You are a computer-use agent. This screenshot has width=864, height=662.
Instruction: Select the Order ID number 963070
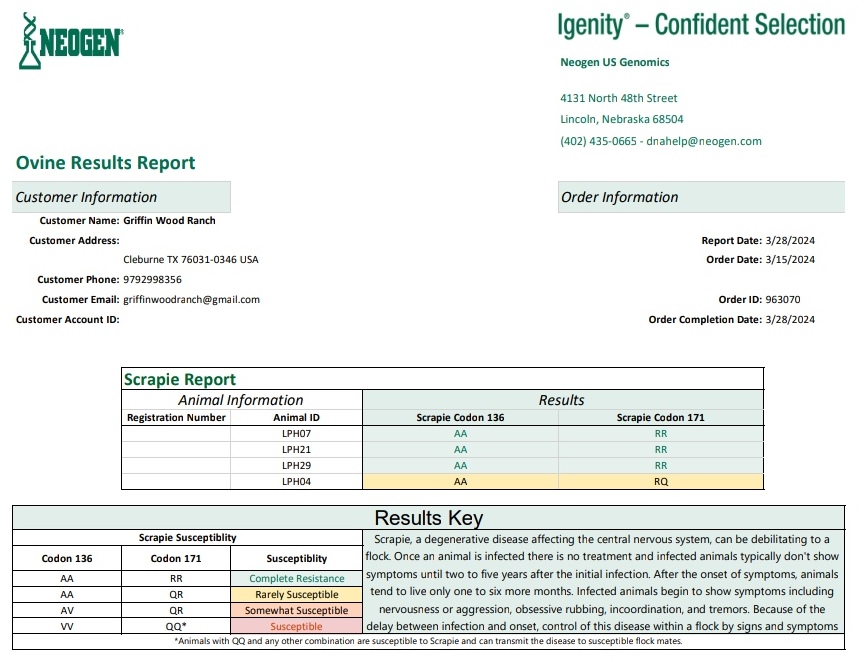coord(783,300)
